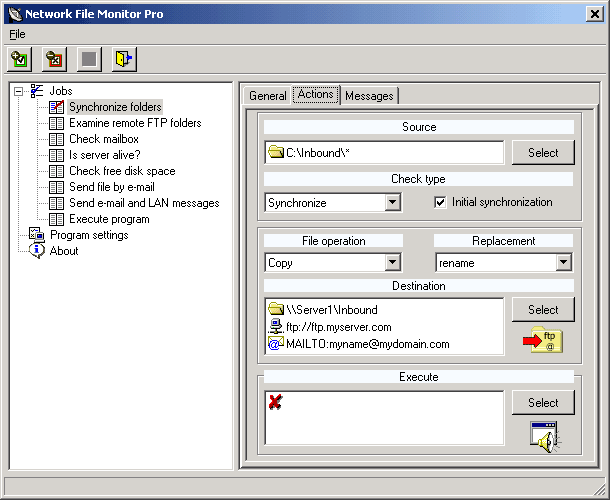Screen dimensions: 610x500
Task: Close the Network File Monitor Pro window
Action: click(x=595, y=14)
